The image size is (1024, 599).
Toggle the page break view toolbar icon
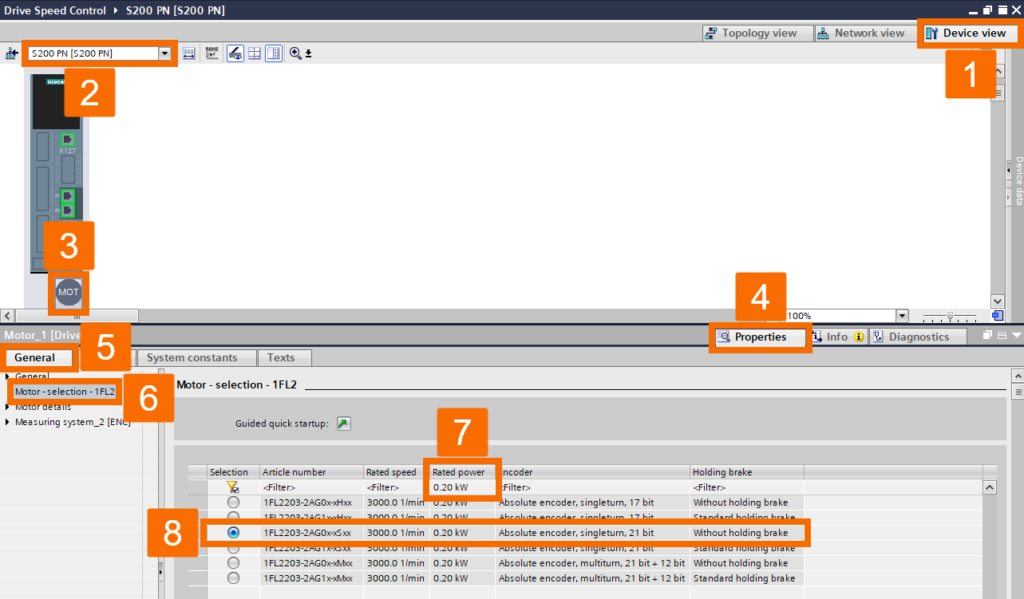click(x=274, y=54)
